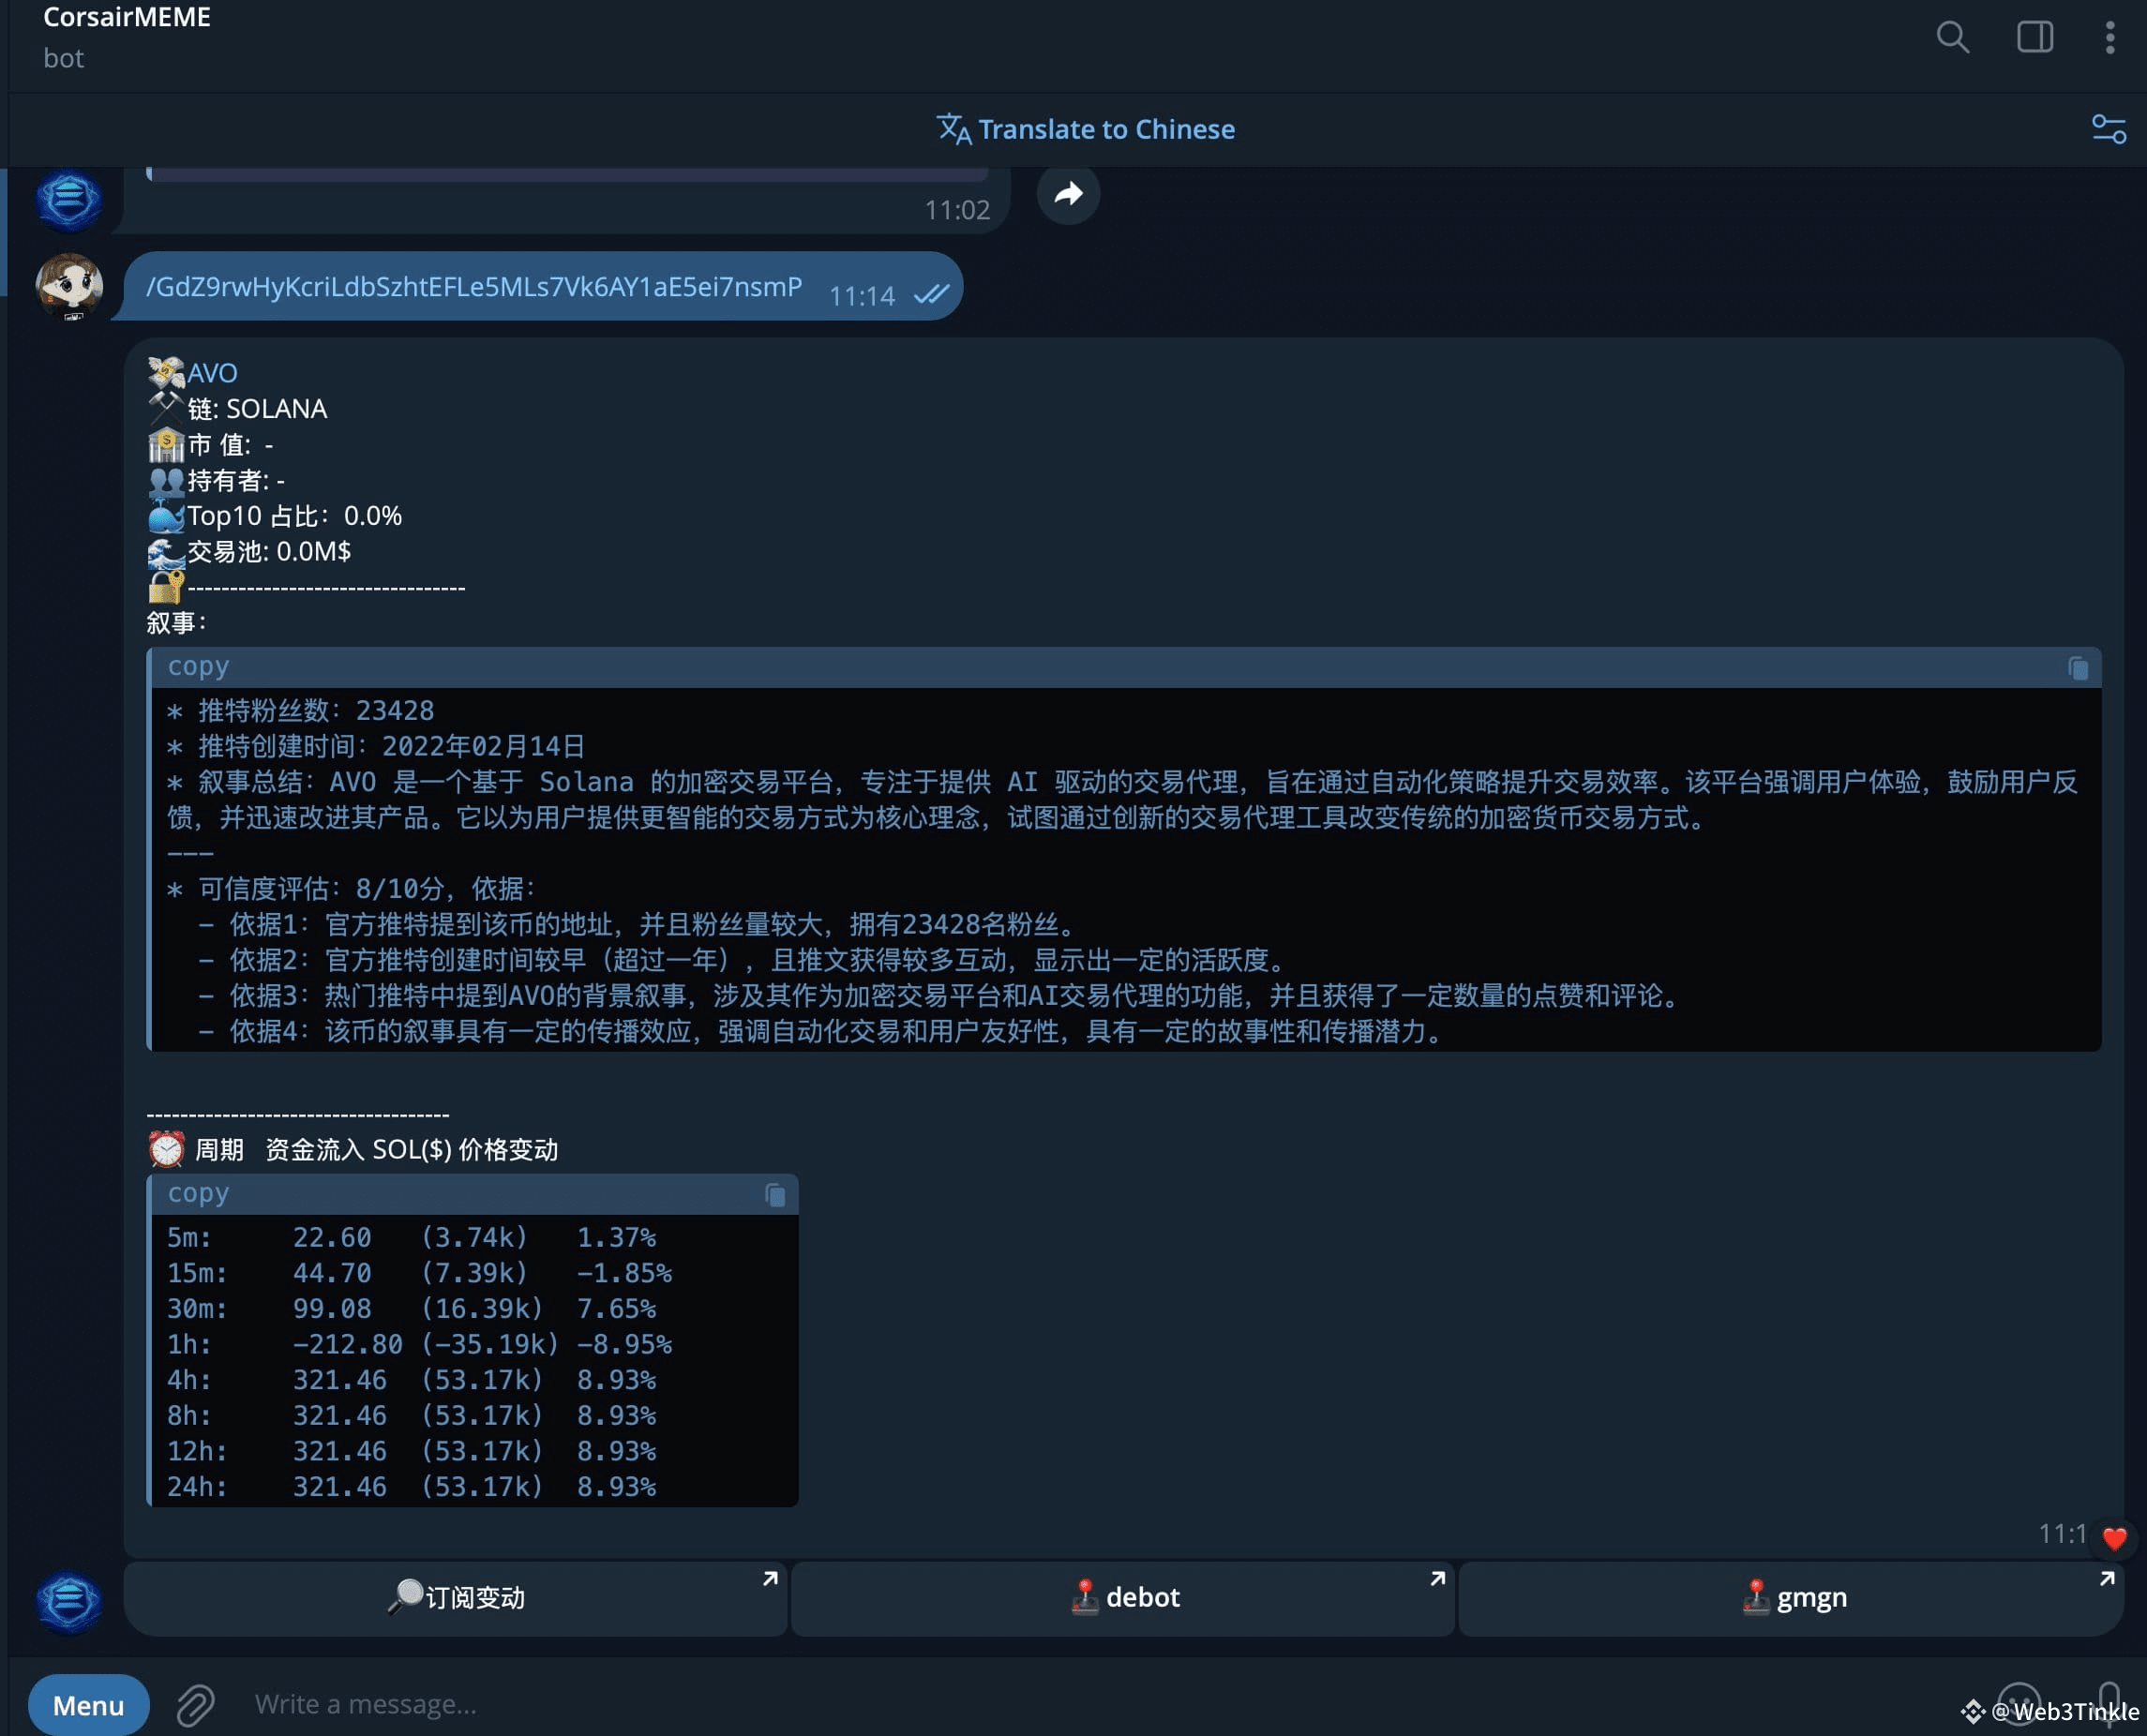Click the bot avatar beside the inline buttons
The image size is (2147, 1736).
click(x=69, y=1602)
